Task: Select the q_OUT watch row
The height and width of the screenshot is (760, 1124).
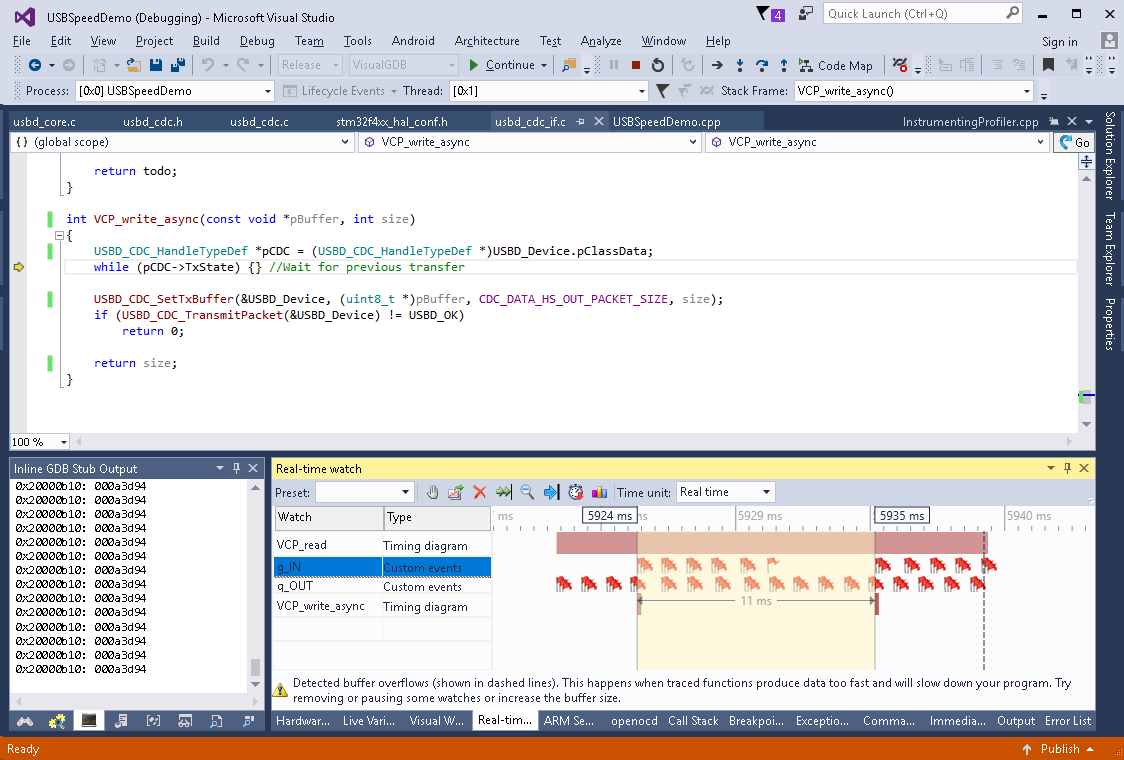Action: pyautogui.click(x=383, y=586)
